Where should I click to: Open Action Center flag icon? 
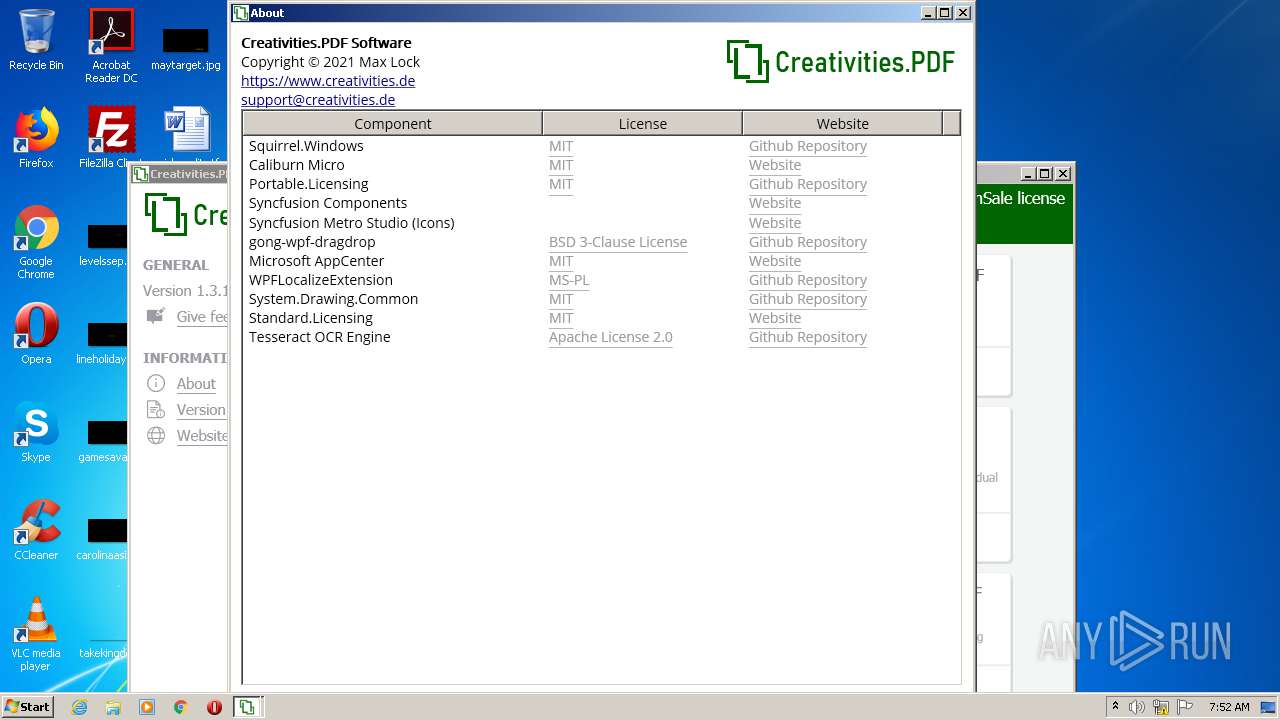click(1185, 707)
